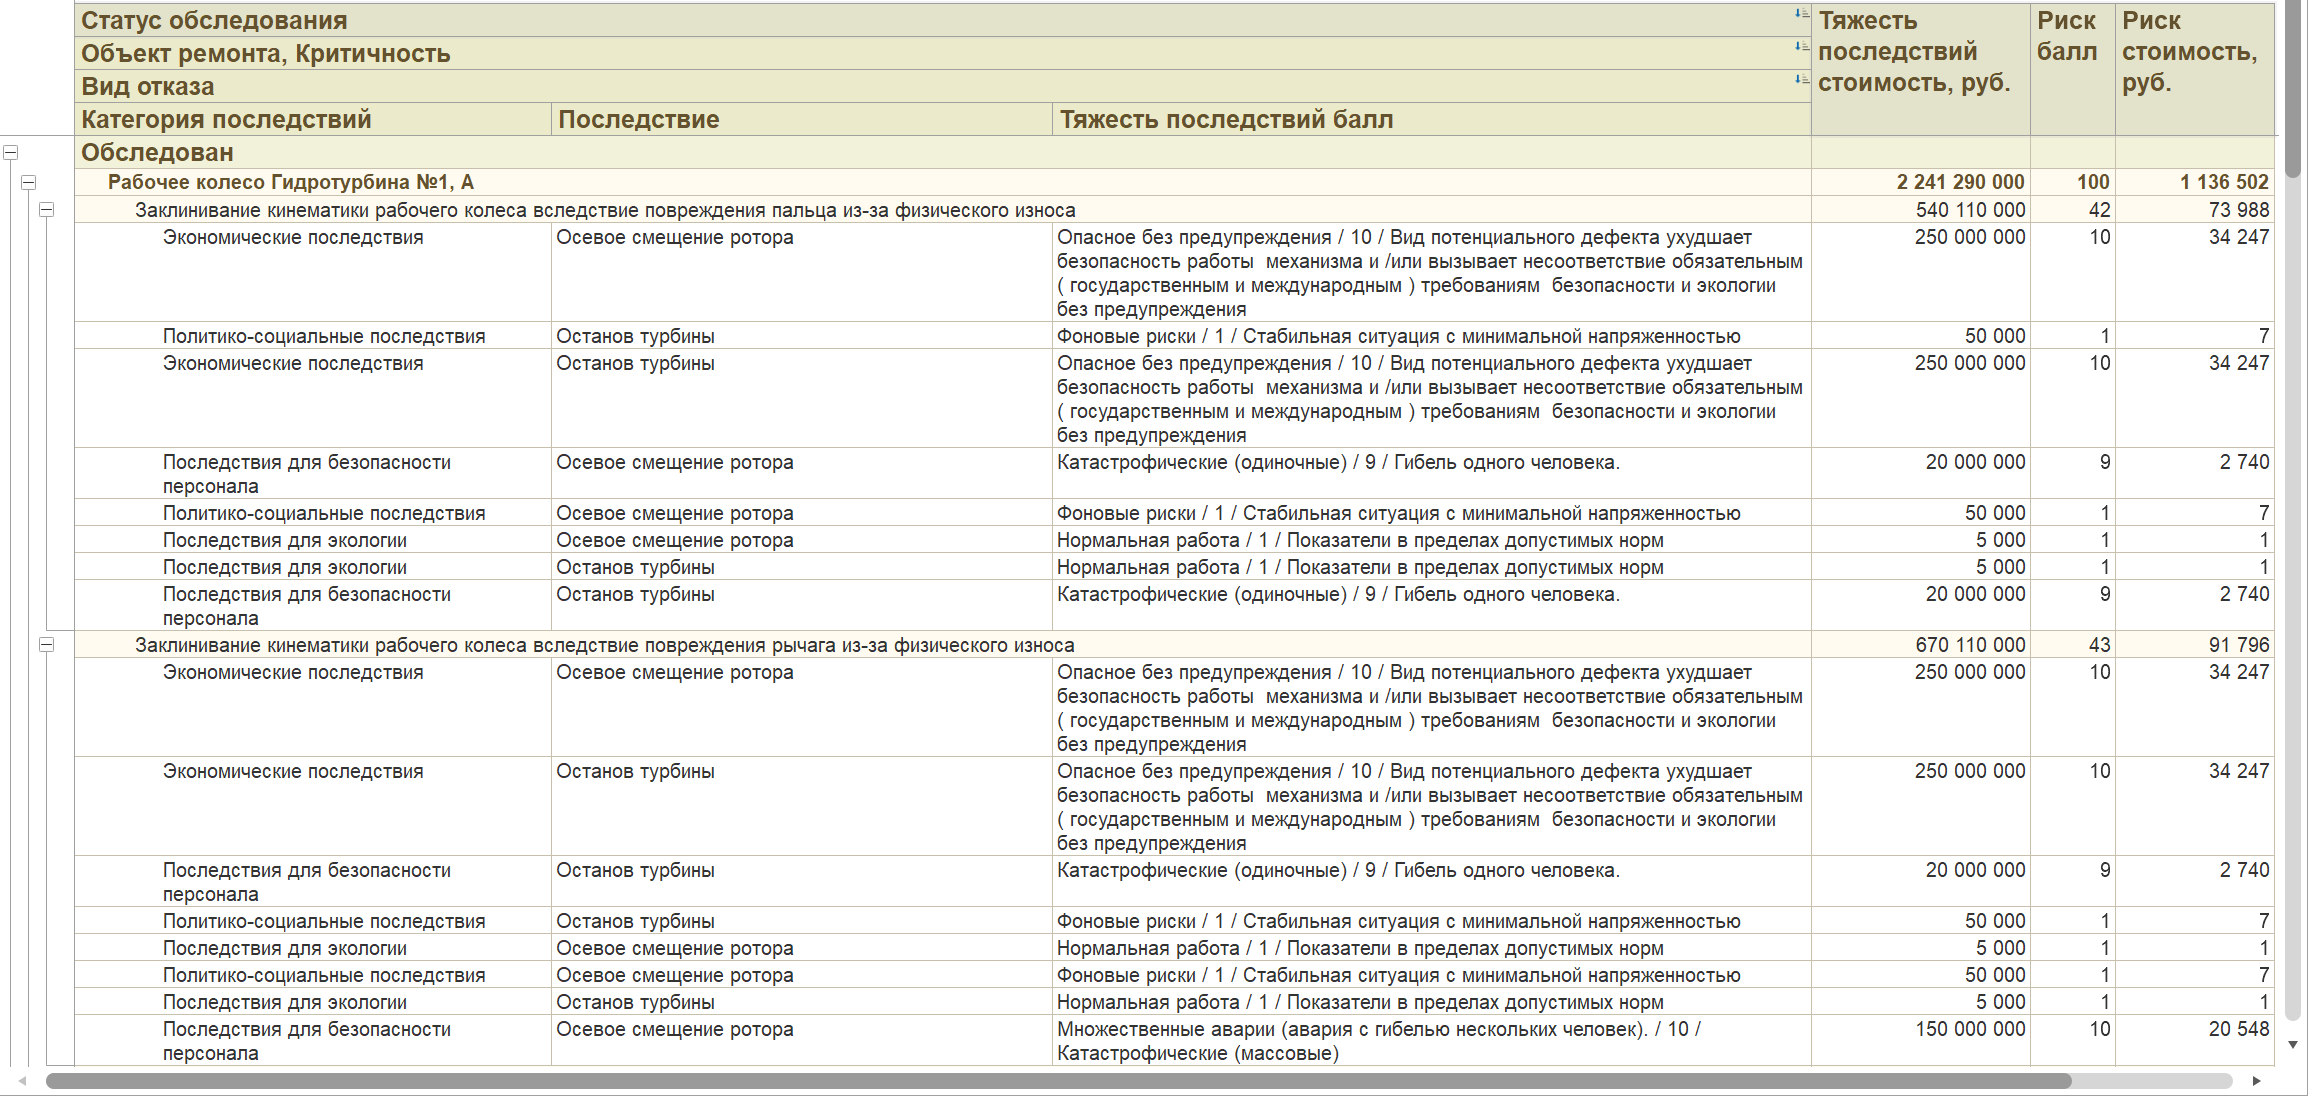Click horizontal scrollbar left arrow
2314x1099 pixels.
point(22,1081)
